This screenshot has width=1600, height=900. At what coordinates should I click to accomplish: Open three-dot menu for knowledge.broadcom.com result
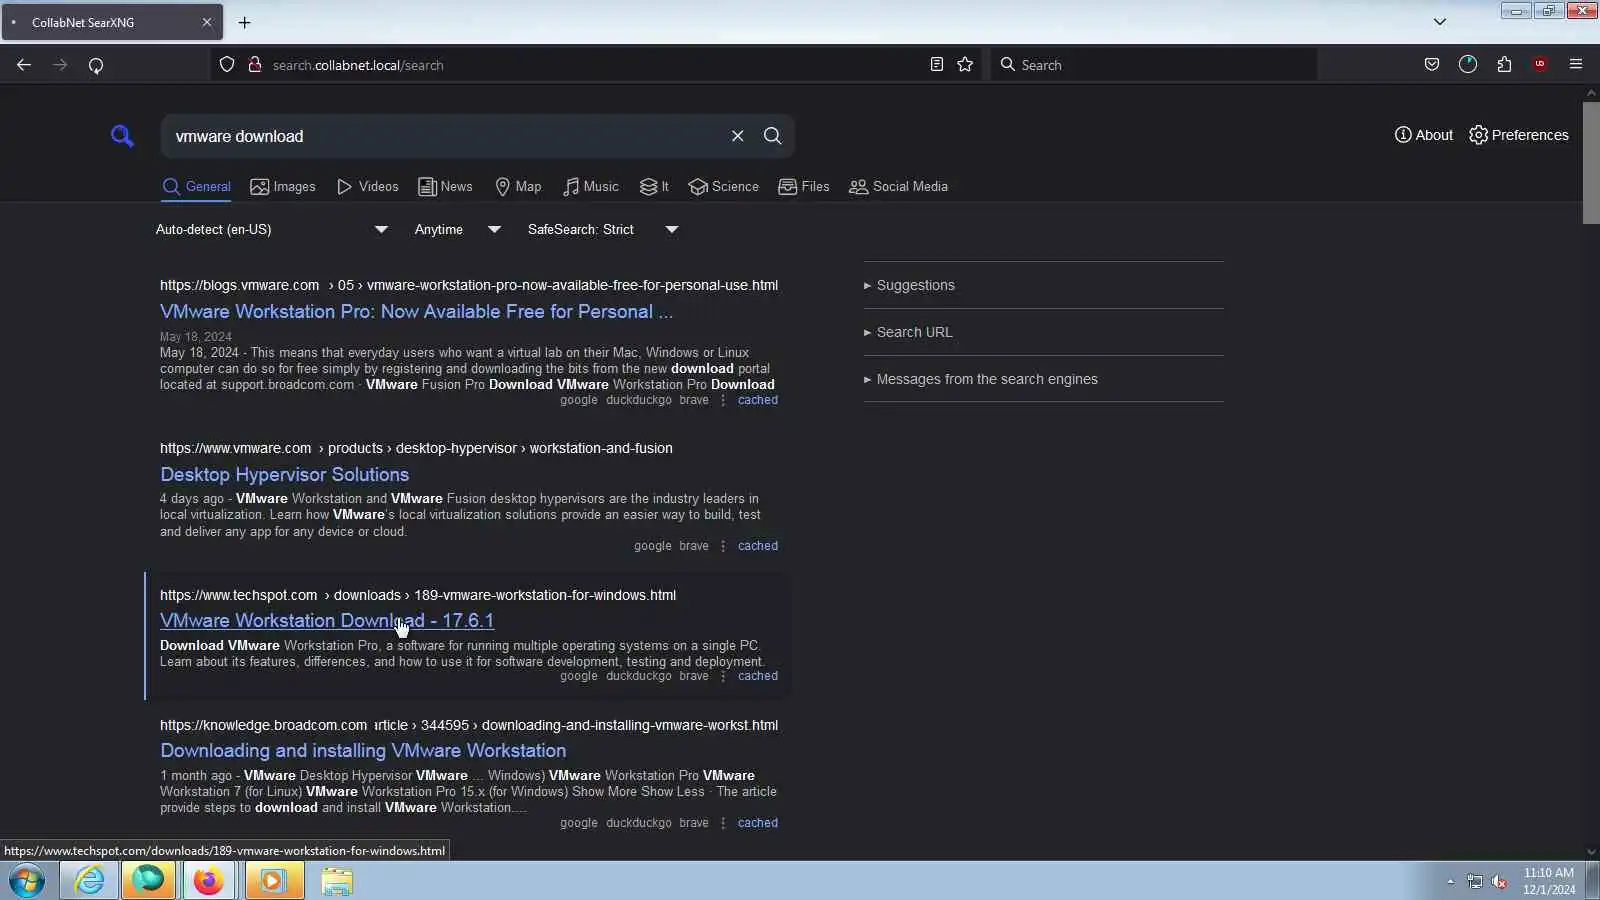coord(723,823)
